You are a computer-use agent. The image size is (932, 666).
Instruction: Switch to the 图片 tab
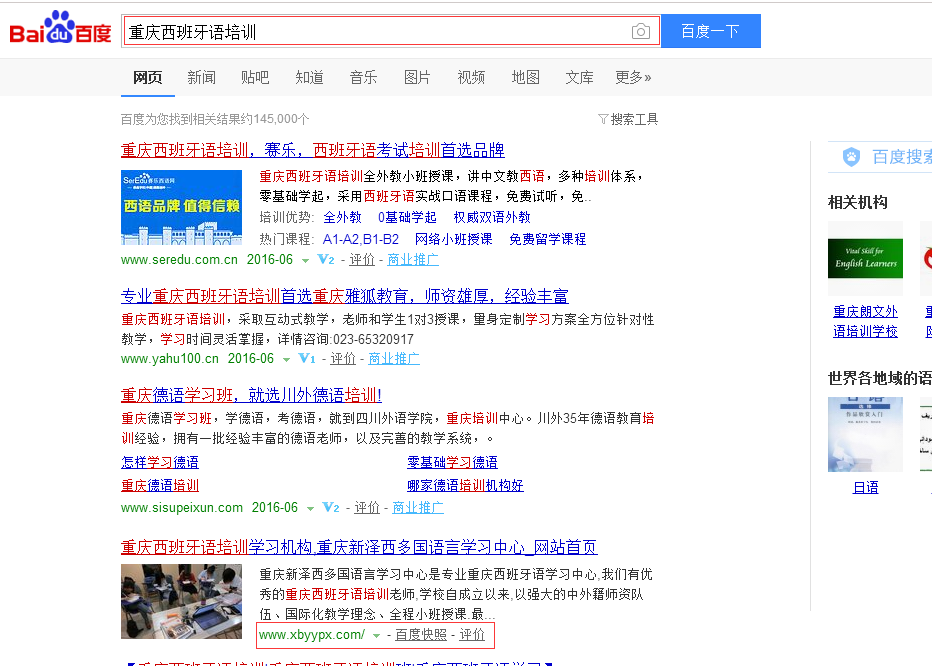[x=417, y=77]
